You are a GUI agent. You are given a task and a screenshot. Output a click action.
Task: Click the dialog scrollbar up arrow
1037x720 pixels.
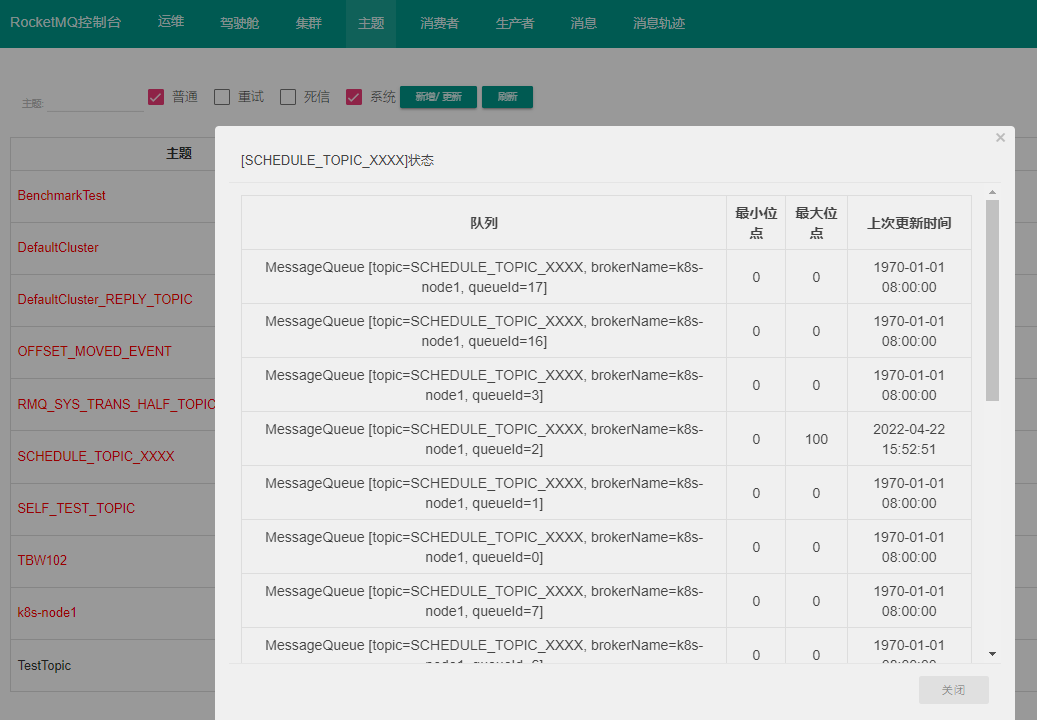pos(992,192)
